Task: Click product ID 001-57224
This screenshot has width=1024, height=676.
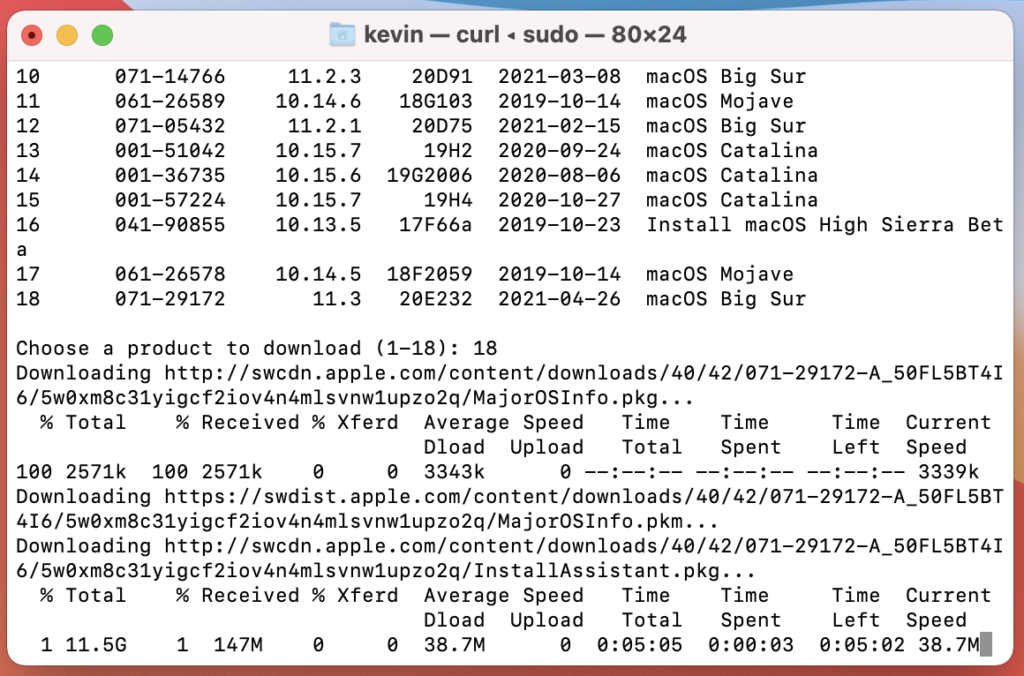Action: click(170, 201)
